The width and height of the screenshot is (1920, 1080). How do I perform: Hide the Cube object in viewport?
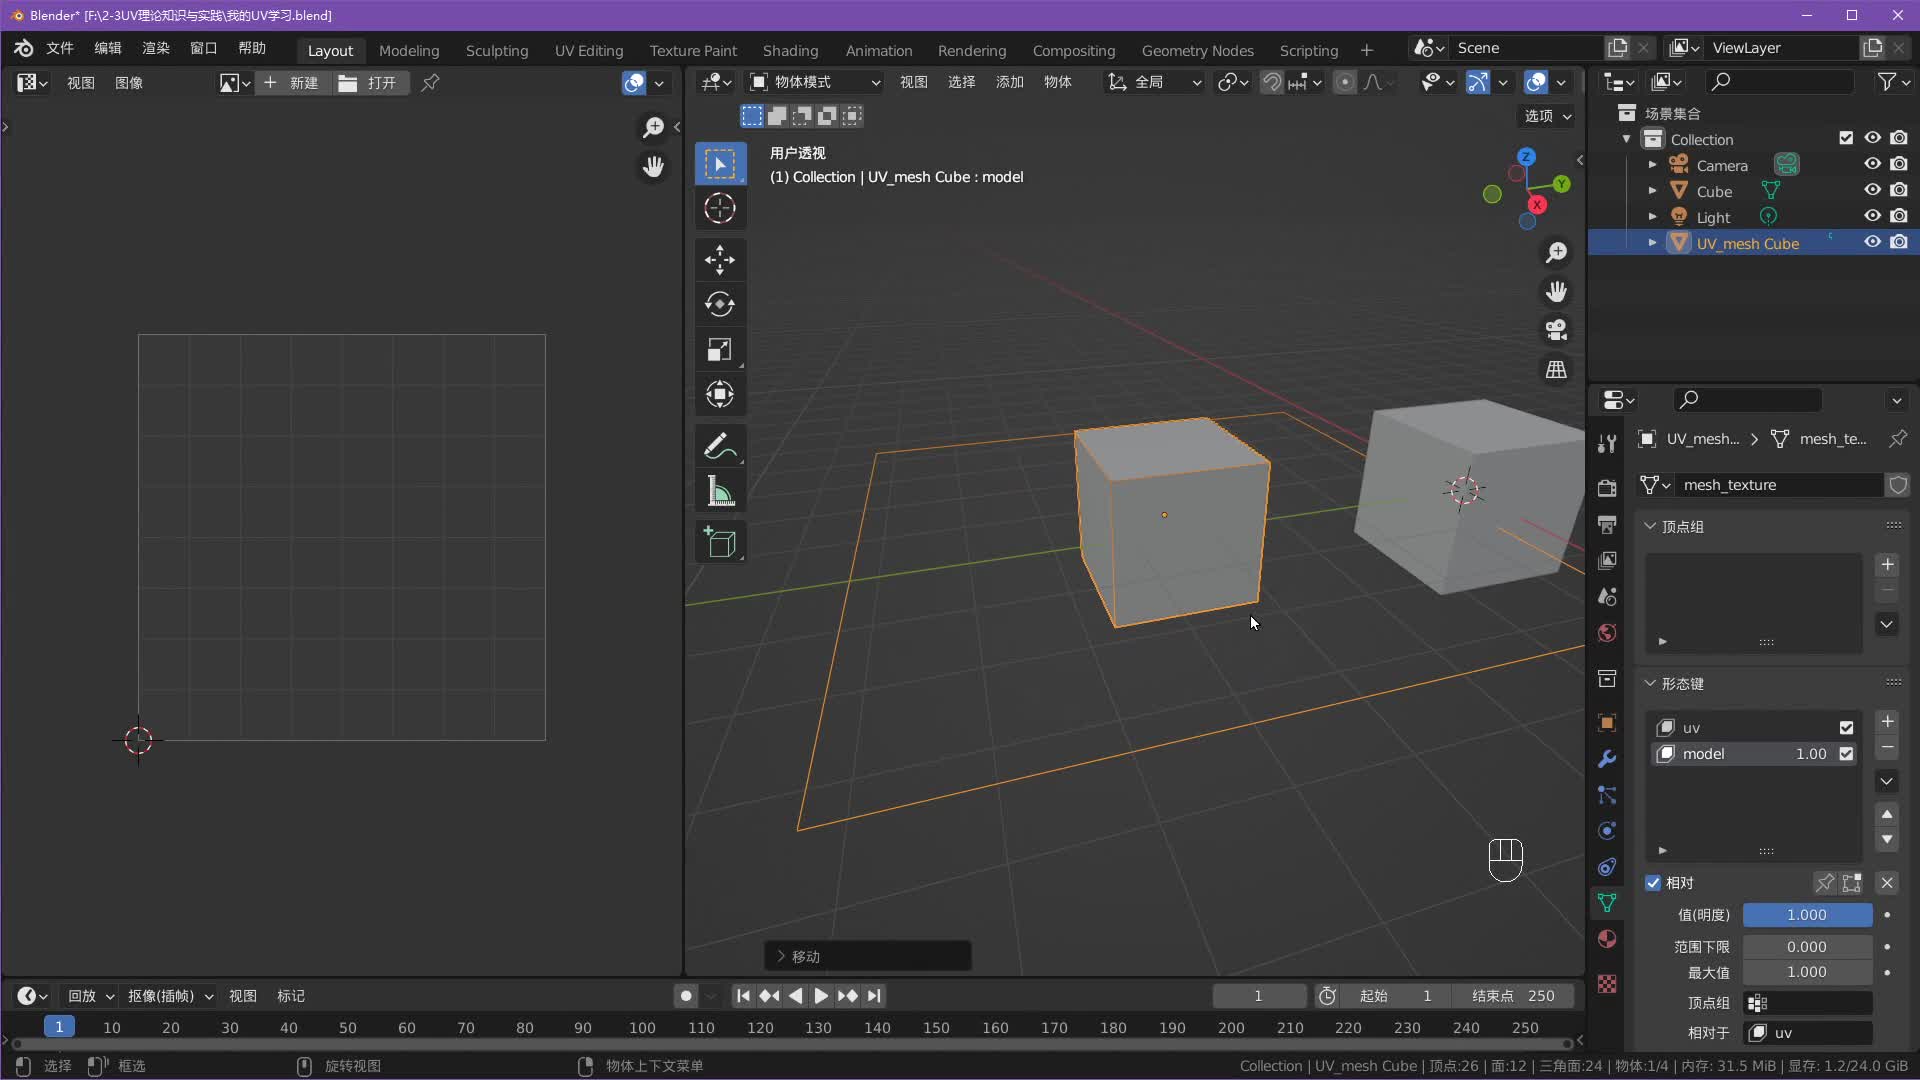(x=1872, y=190)
